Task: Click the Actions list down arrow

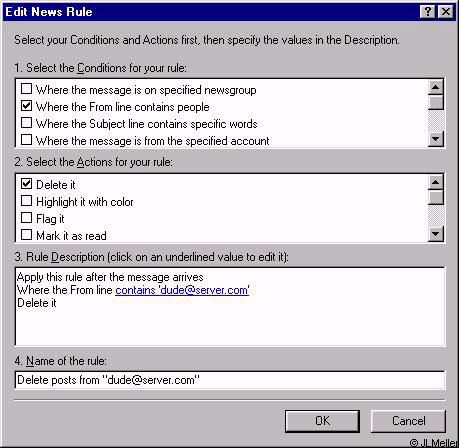Action: pos(436,234)
